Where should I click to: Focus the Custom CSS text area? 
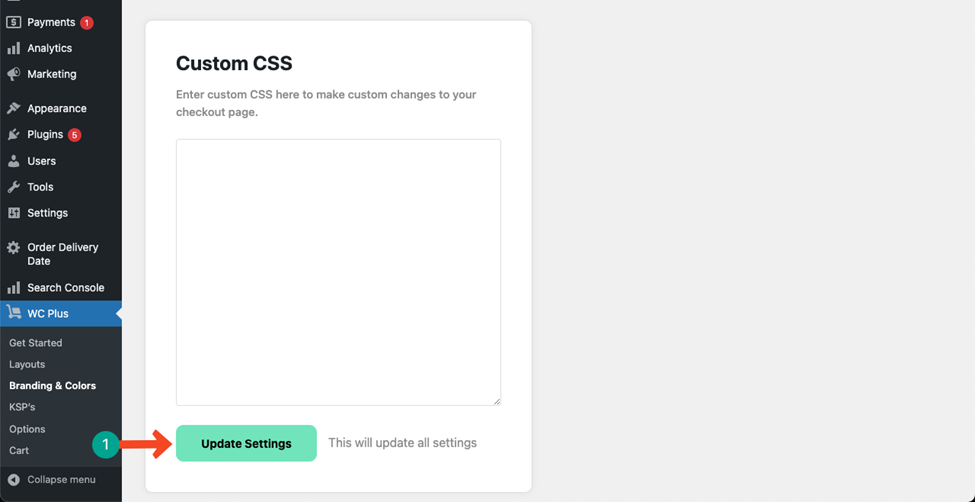coord(338,272)
